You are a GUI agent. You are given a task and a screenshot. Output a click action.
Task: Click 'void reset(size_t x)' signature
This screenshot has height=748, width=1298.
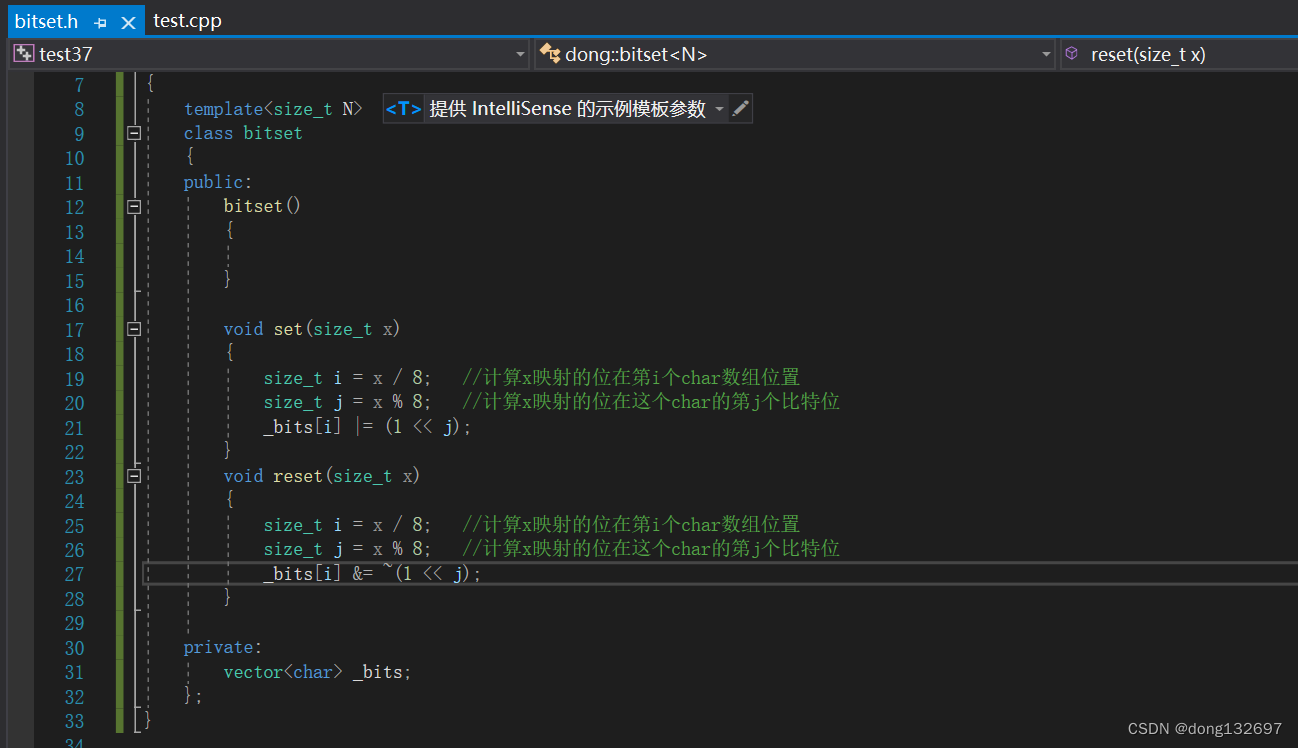point(322,476)
